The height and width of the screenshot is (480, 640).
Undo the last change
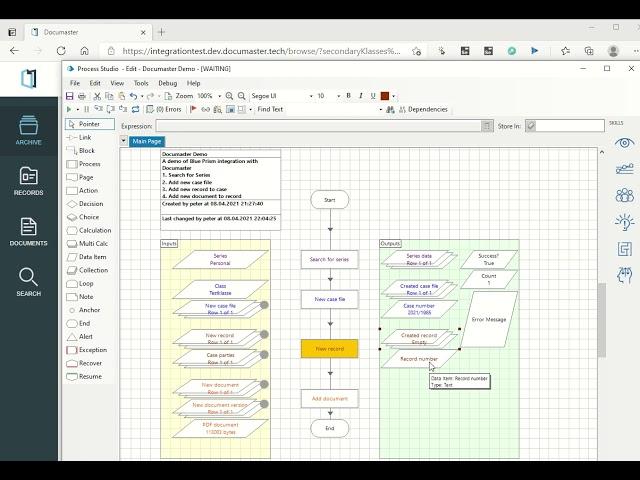(x=133, y=96)
